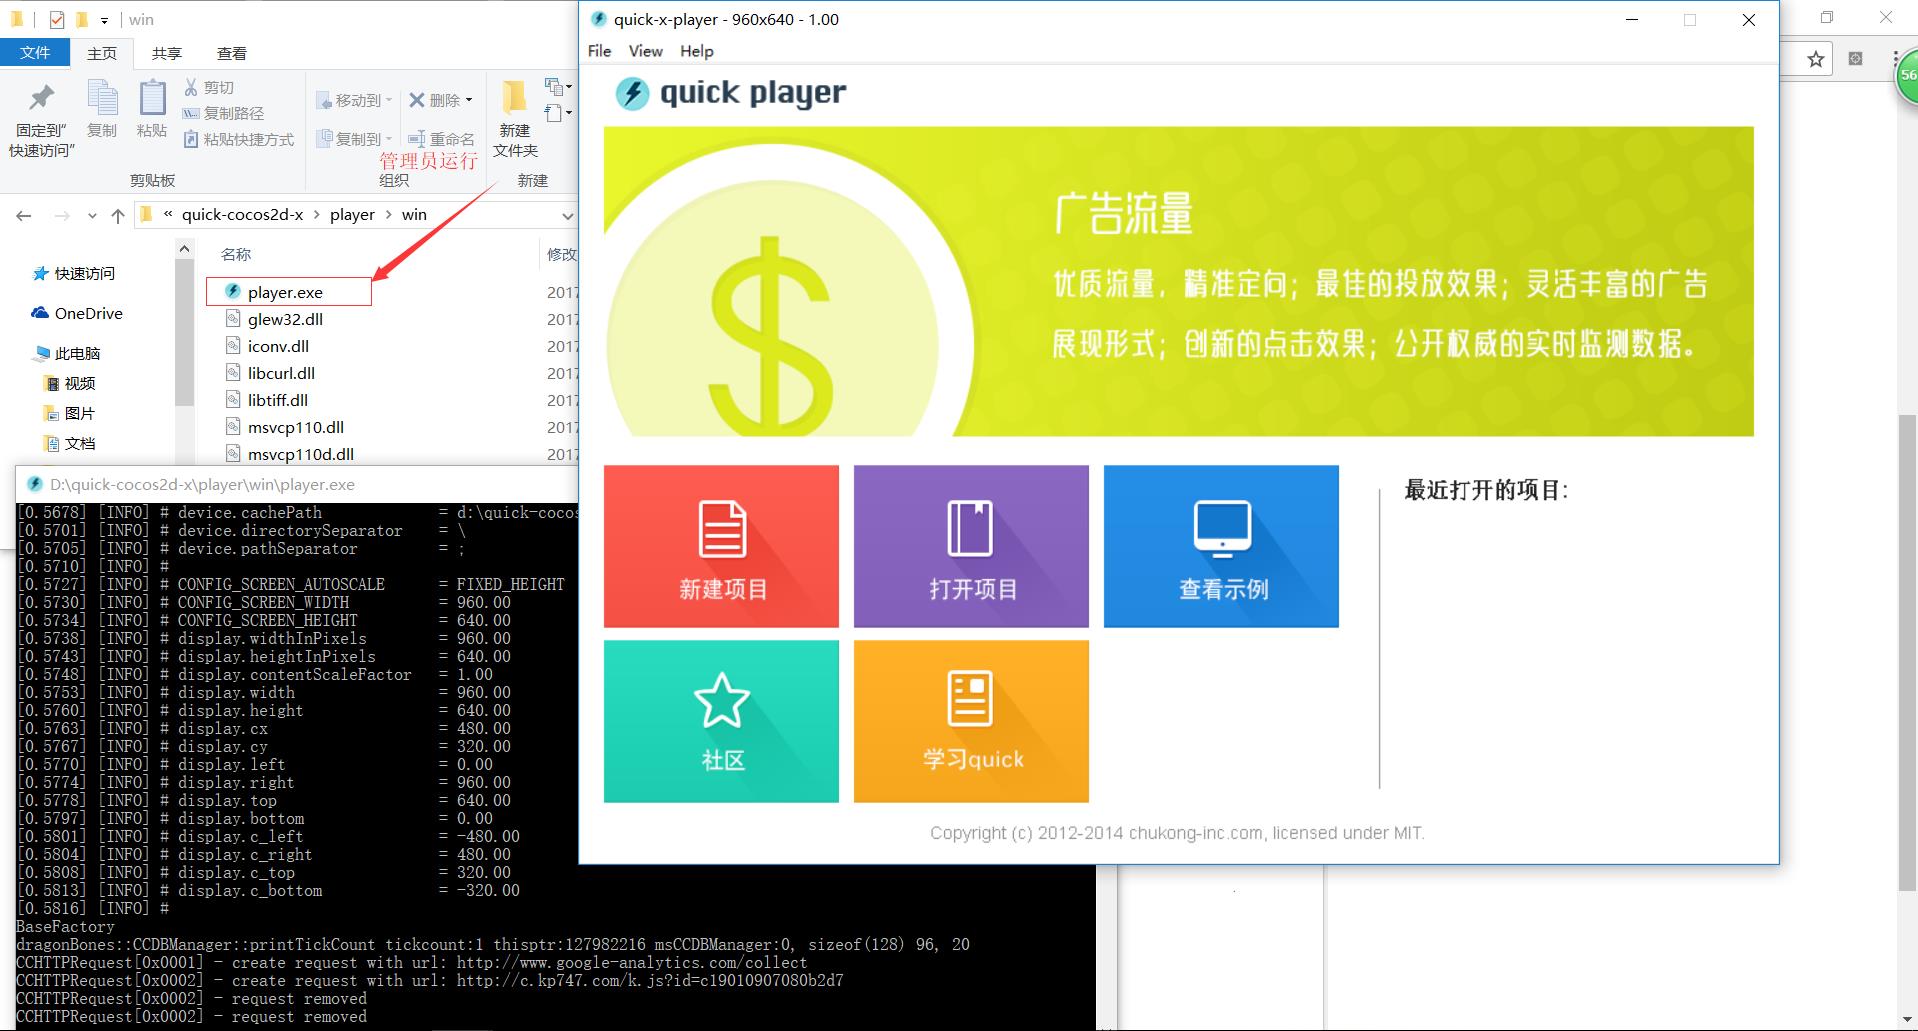Open the View menu in quick-x-player
Image resolution: width=1918 pixels, height=1031 pixels.
(x=645, y=51)
